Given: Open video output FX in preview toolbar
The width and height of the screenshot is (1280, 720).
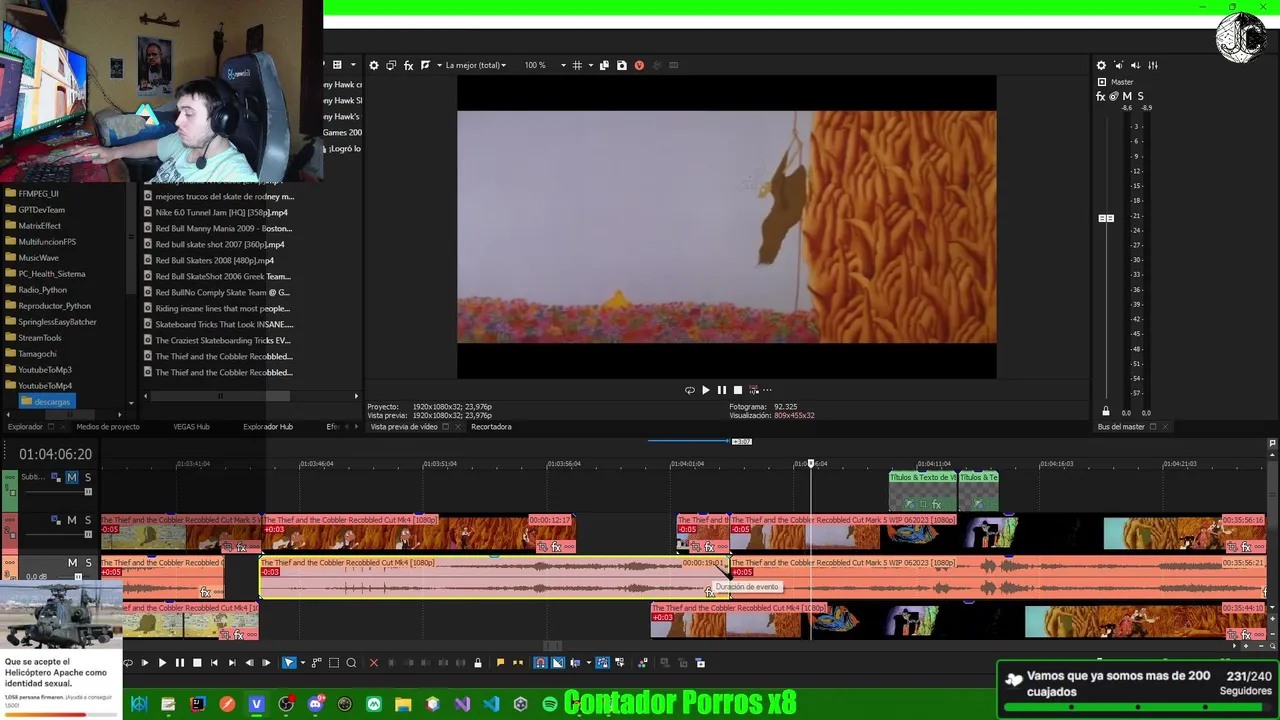Looking at the screenshot, I should [x=408, y=65].
